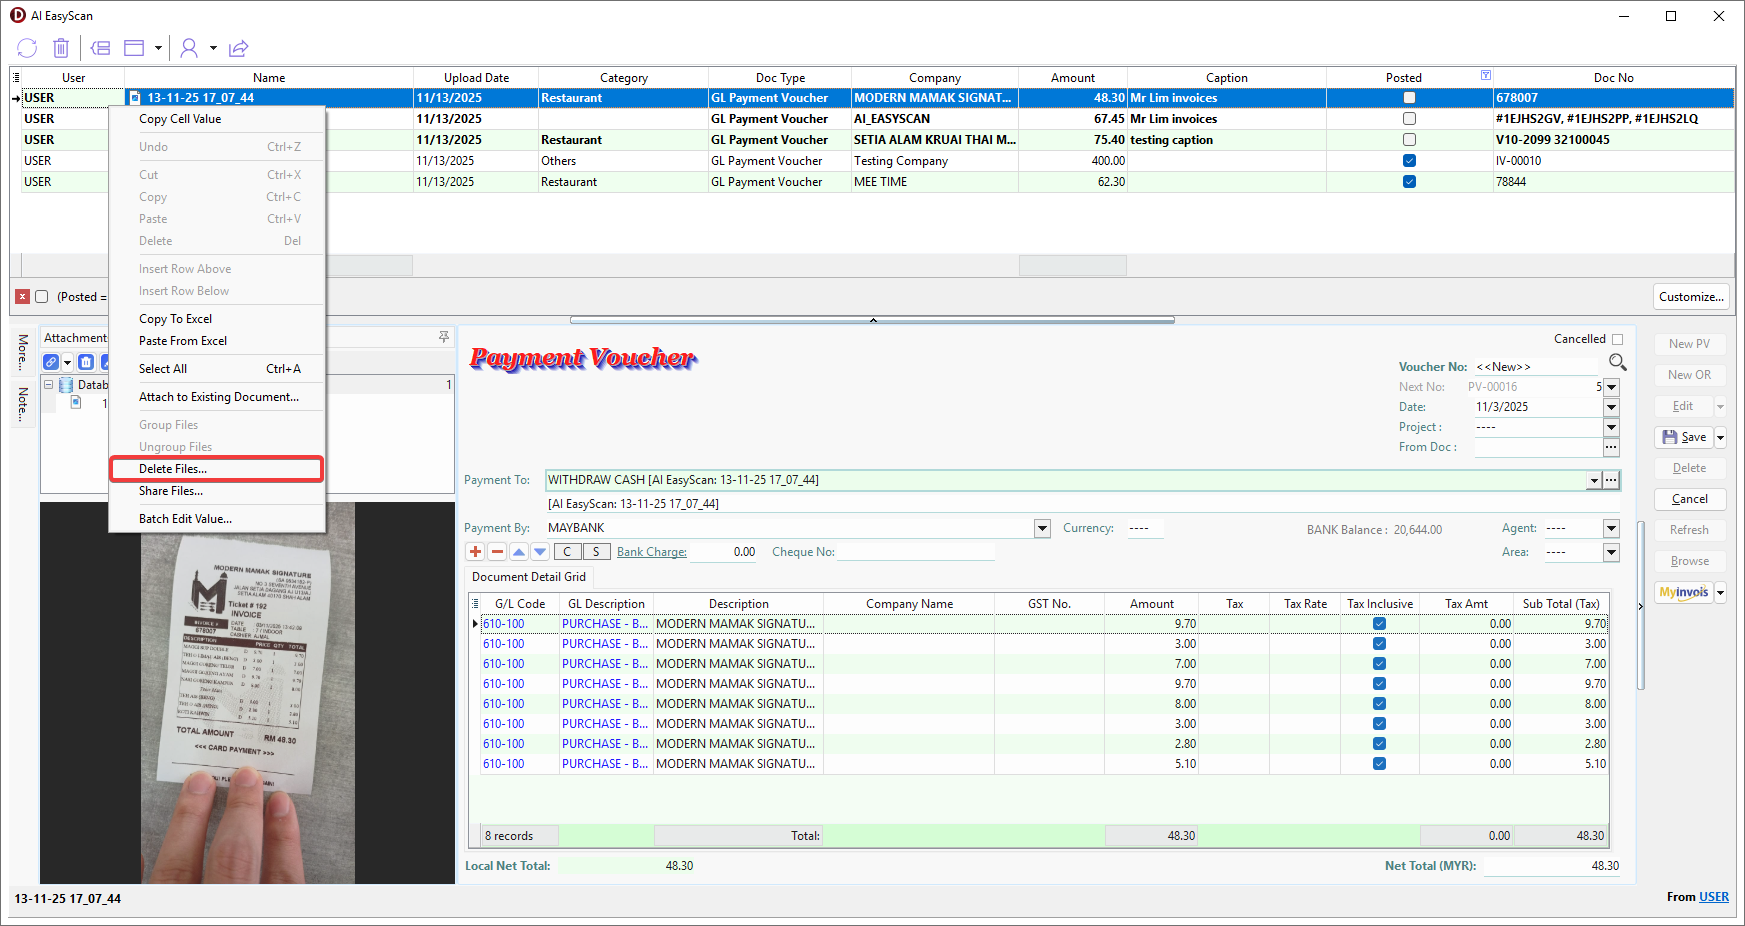Uncheck Posted box for MEE TIME row

(1409, 182)
